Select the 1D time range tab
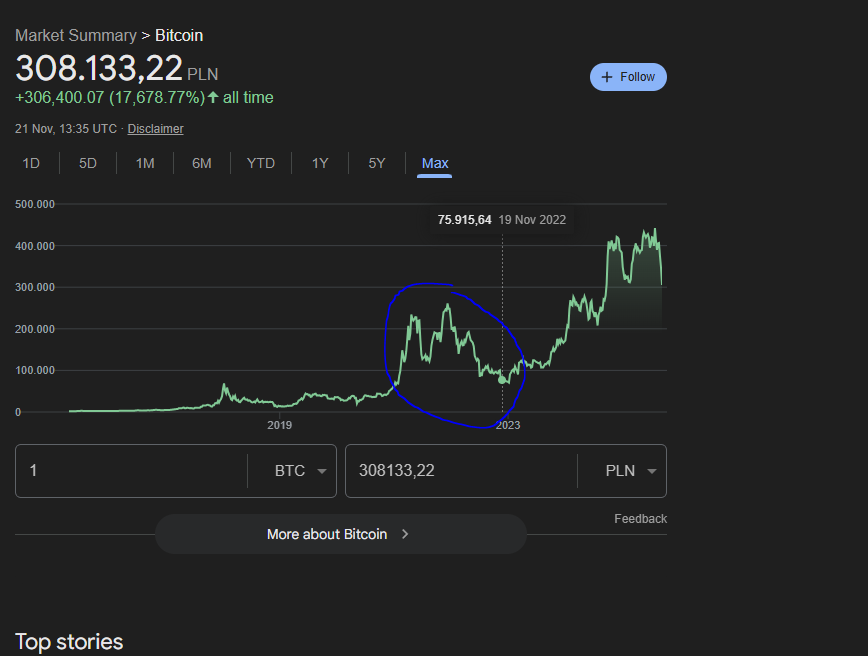This screenshot has height=656, width=868. coord(31,163)
